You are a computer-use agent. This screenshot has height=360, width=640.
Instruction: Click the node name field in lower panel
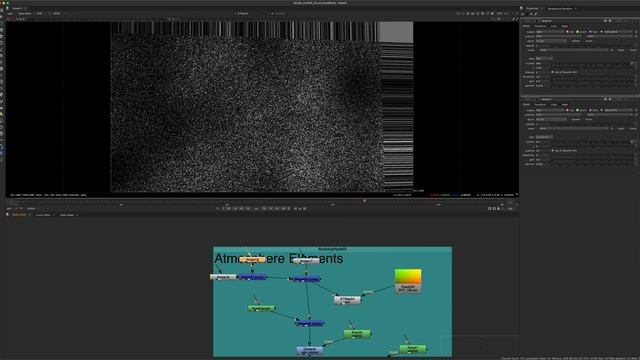pos(571,99)
